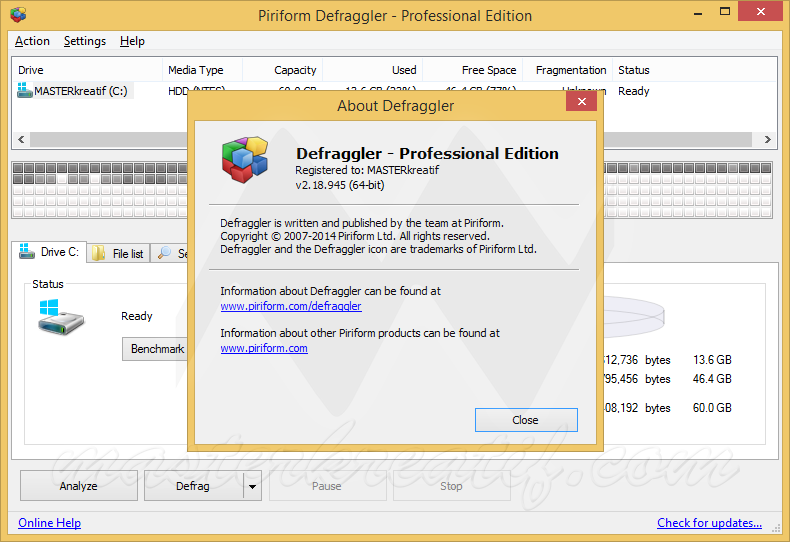Click the Check for updates link
The height and width of the screenshot is (542, 790).
(709, 523)
